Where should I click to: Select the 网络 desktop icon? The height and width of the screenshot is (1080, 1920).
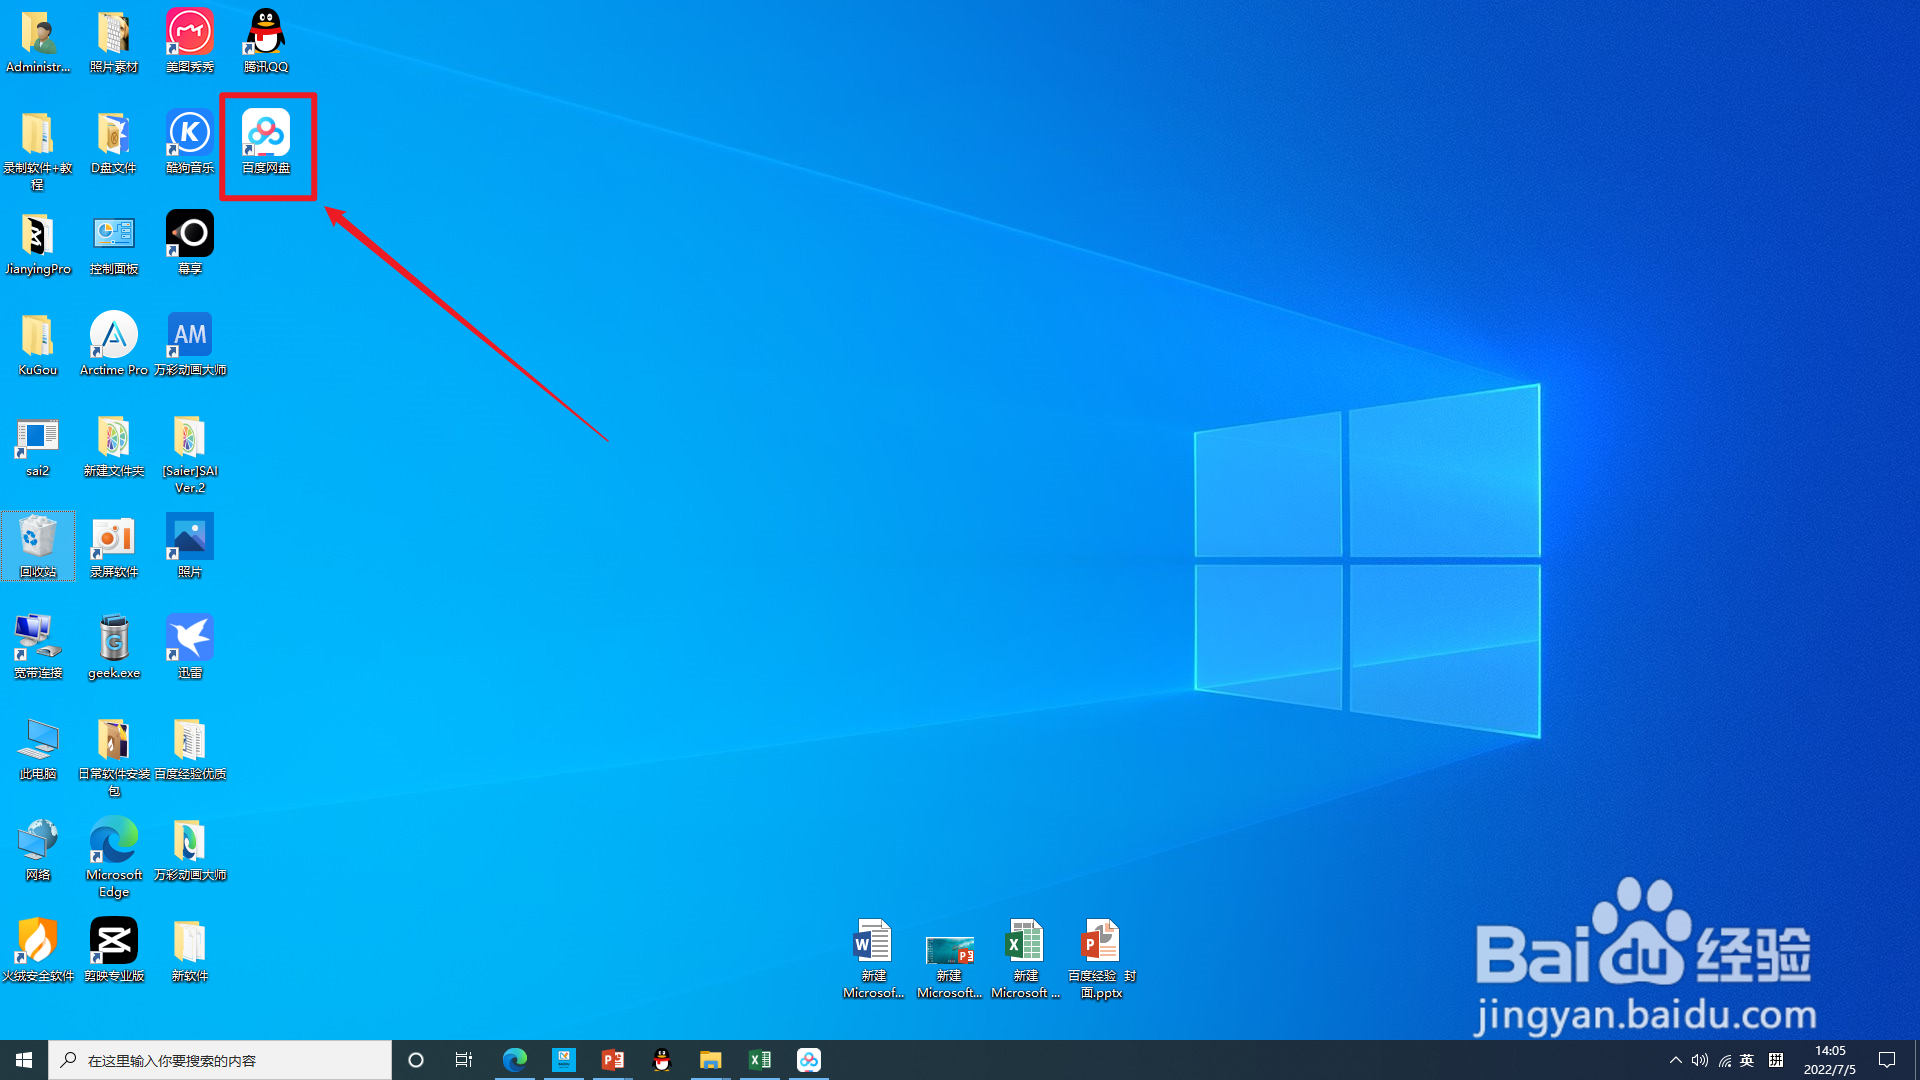point(38,849)
